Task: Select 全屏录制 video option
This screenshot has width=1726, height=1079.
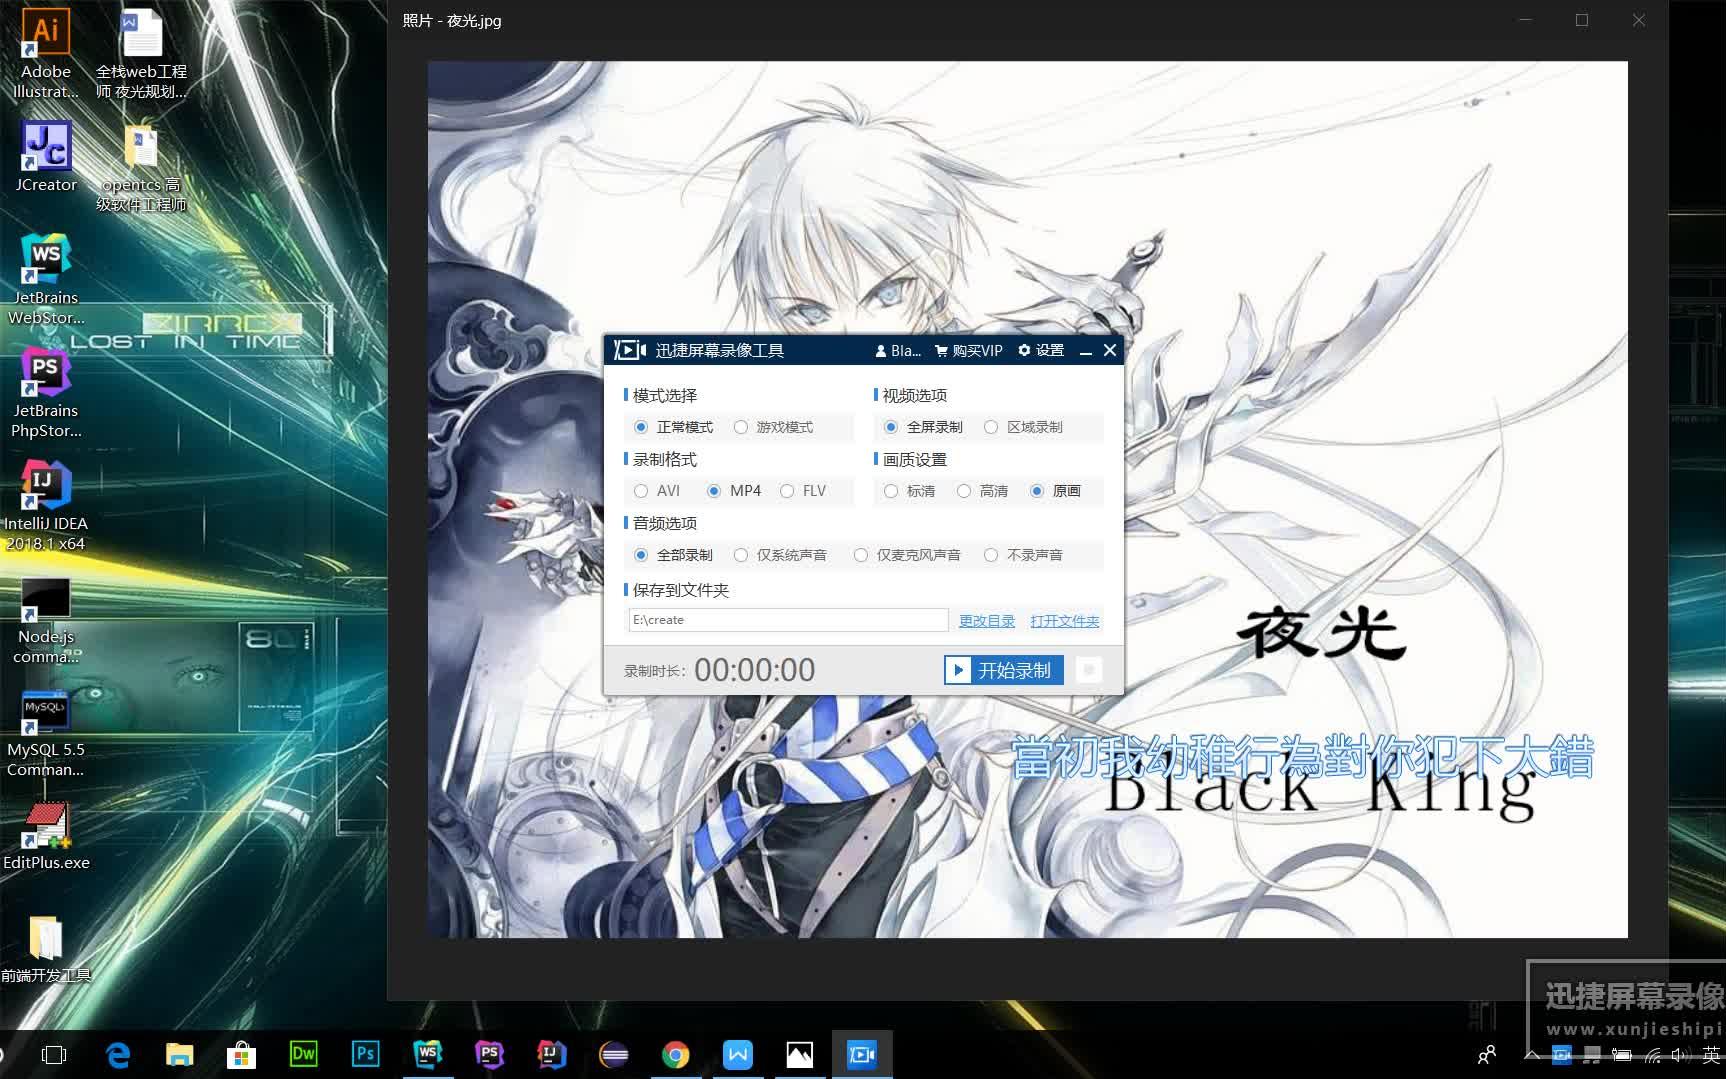Action: tap(924, 427)
